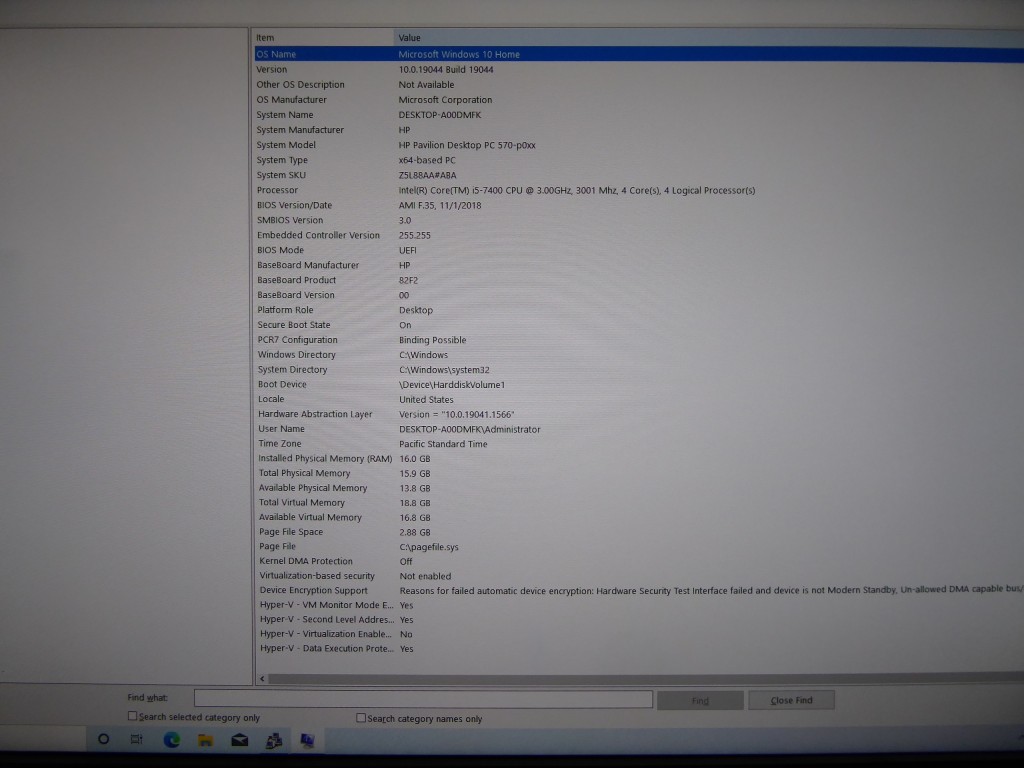
Task: Select the Kernel DMA Protection item
Action: [x=306, y=561]
